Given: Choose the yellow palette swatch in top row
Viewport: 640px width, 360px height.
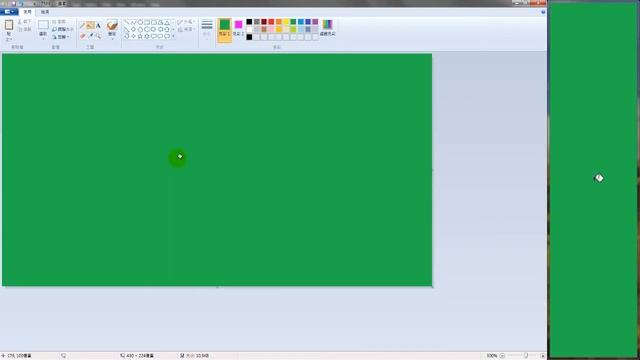Looking at the screenshot, I should [286, 22].
